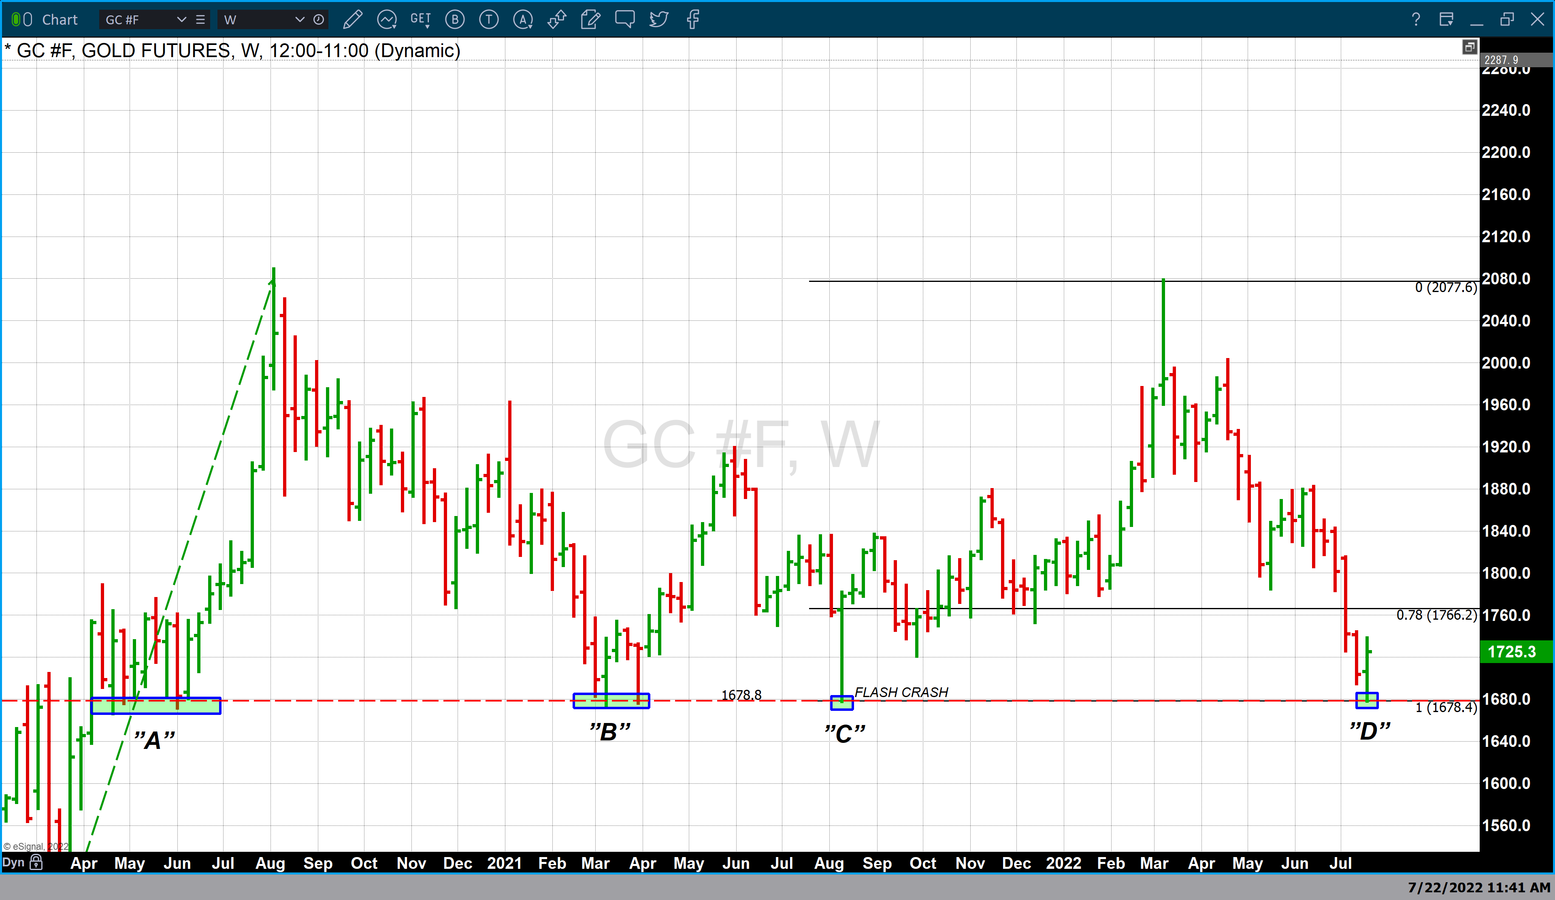Toggle the time axis lock icon
Viewport: 1555px width, 900px height.
pyautogui.click(x=37, y=862)
